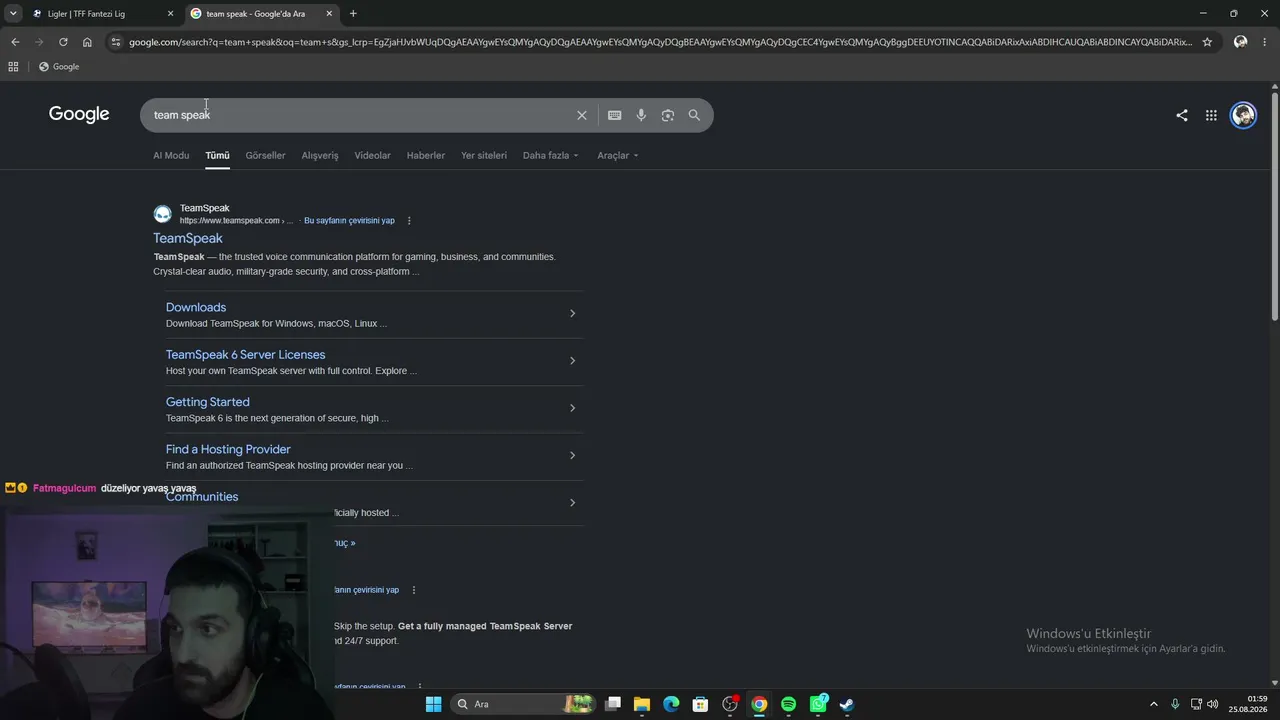
Task: Click the page's vertical scrollbar
Action: pyautogui.click(x=1274, y=205)
